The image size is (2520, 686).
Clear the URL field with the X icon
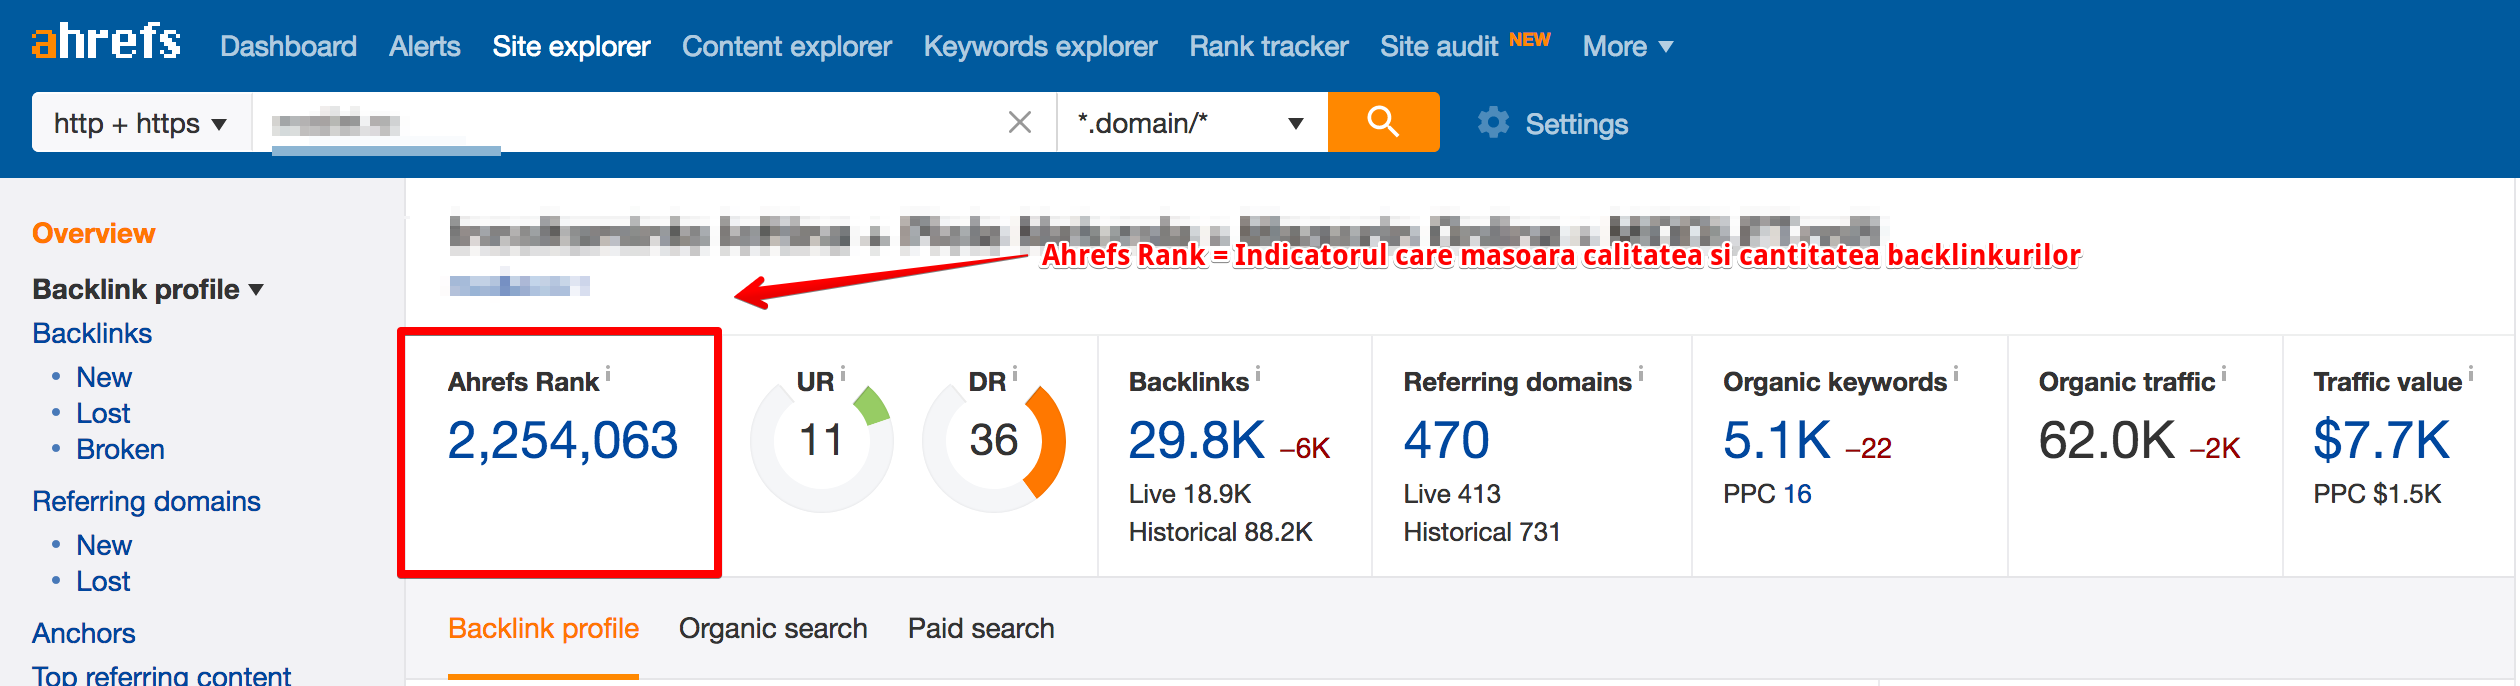[1020, 122]
